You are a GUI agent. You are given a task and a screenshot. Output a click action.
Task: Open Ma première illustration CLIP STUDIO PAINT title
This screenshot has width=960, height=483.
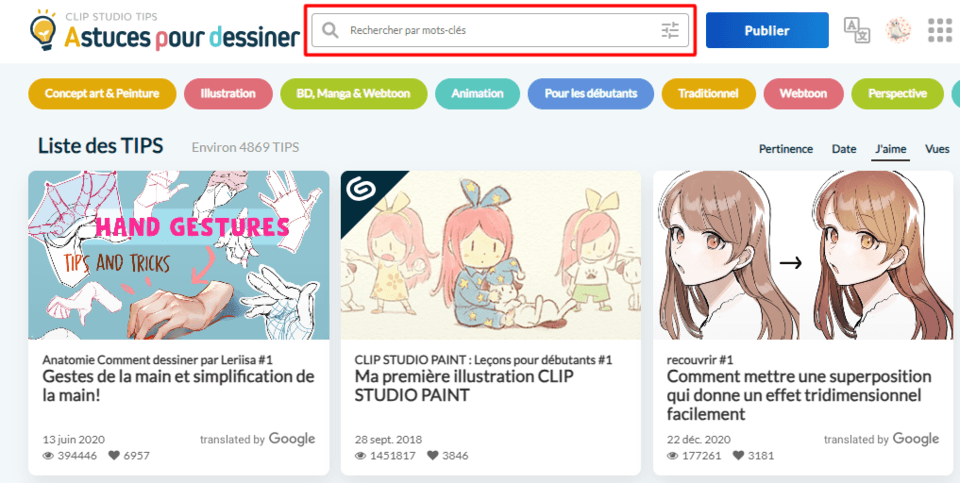pos(464,386)
